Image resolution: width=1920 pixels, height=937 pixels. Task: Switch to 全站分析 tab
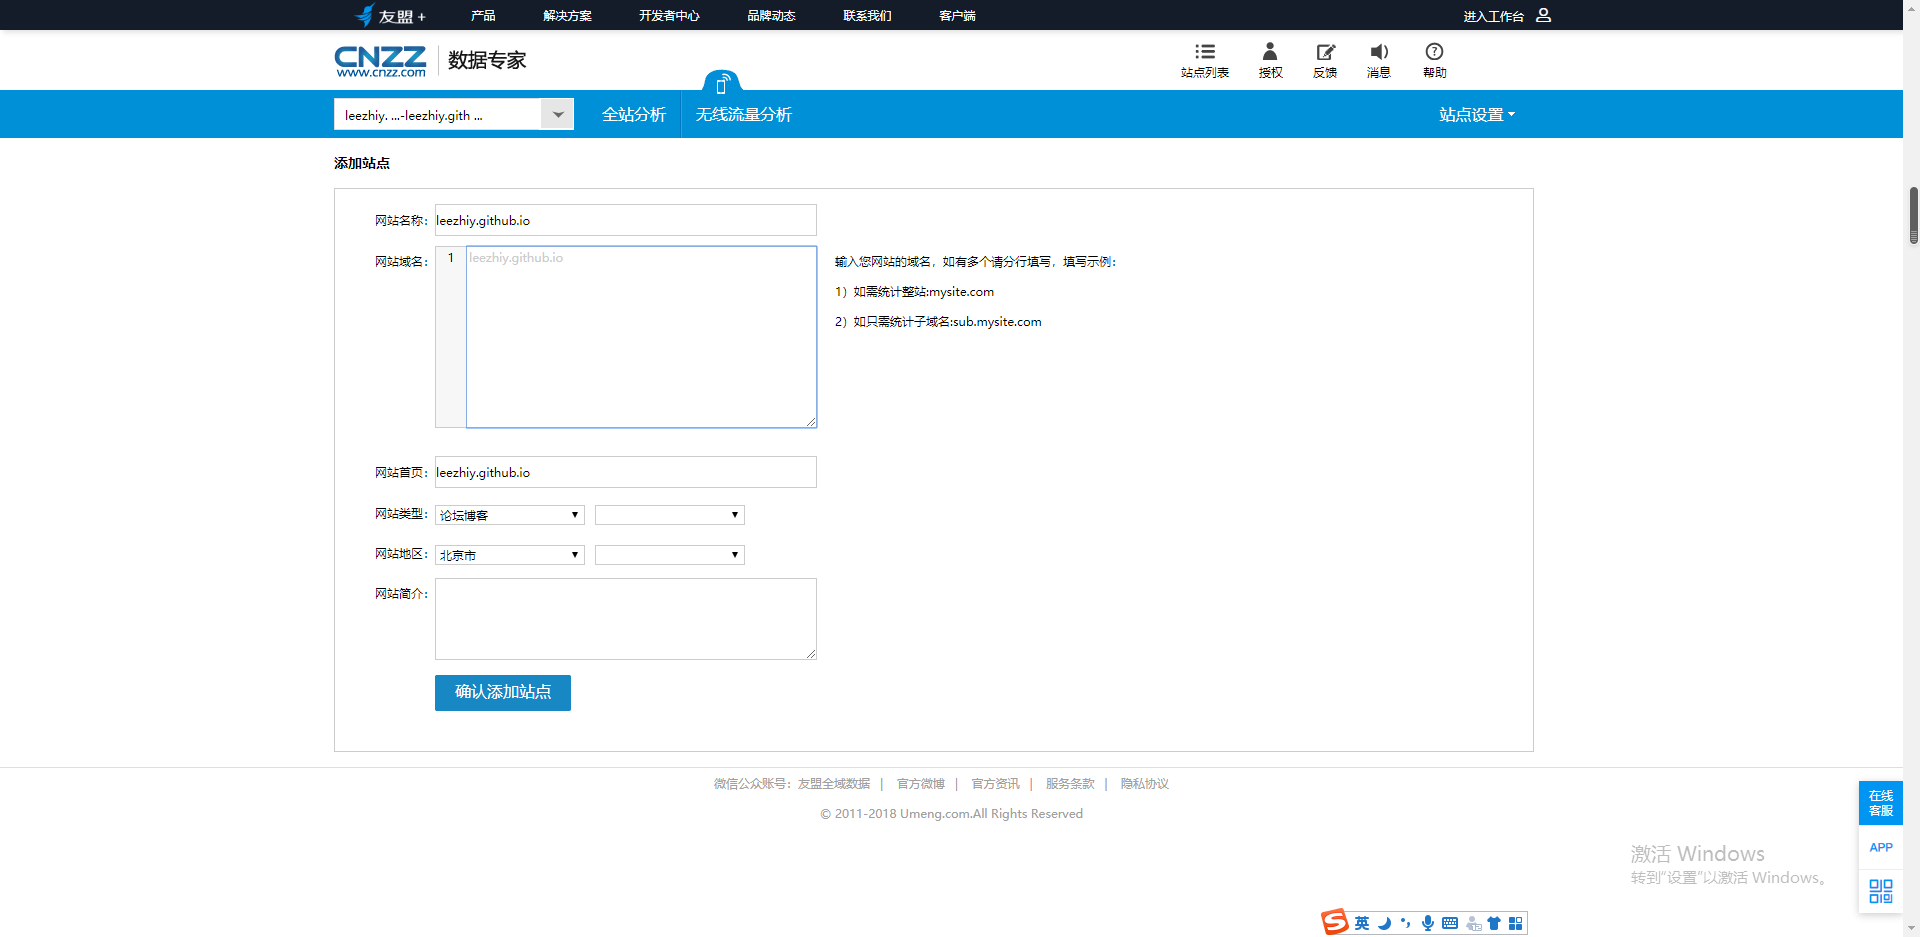coord(633,115)
